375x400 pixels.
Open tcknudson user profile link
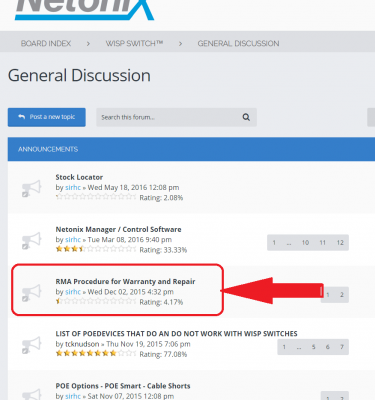click(82, 344)
